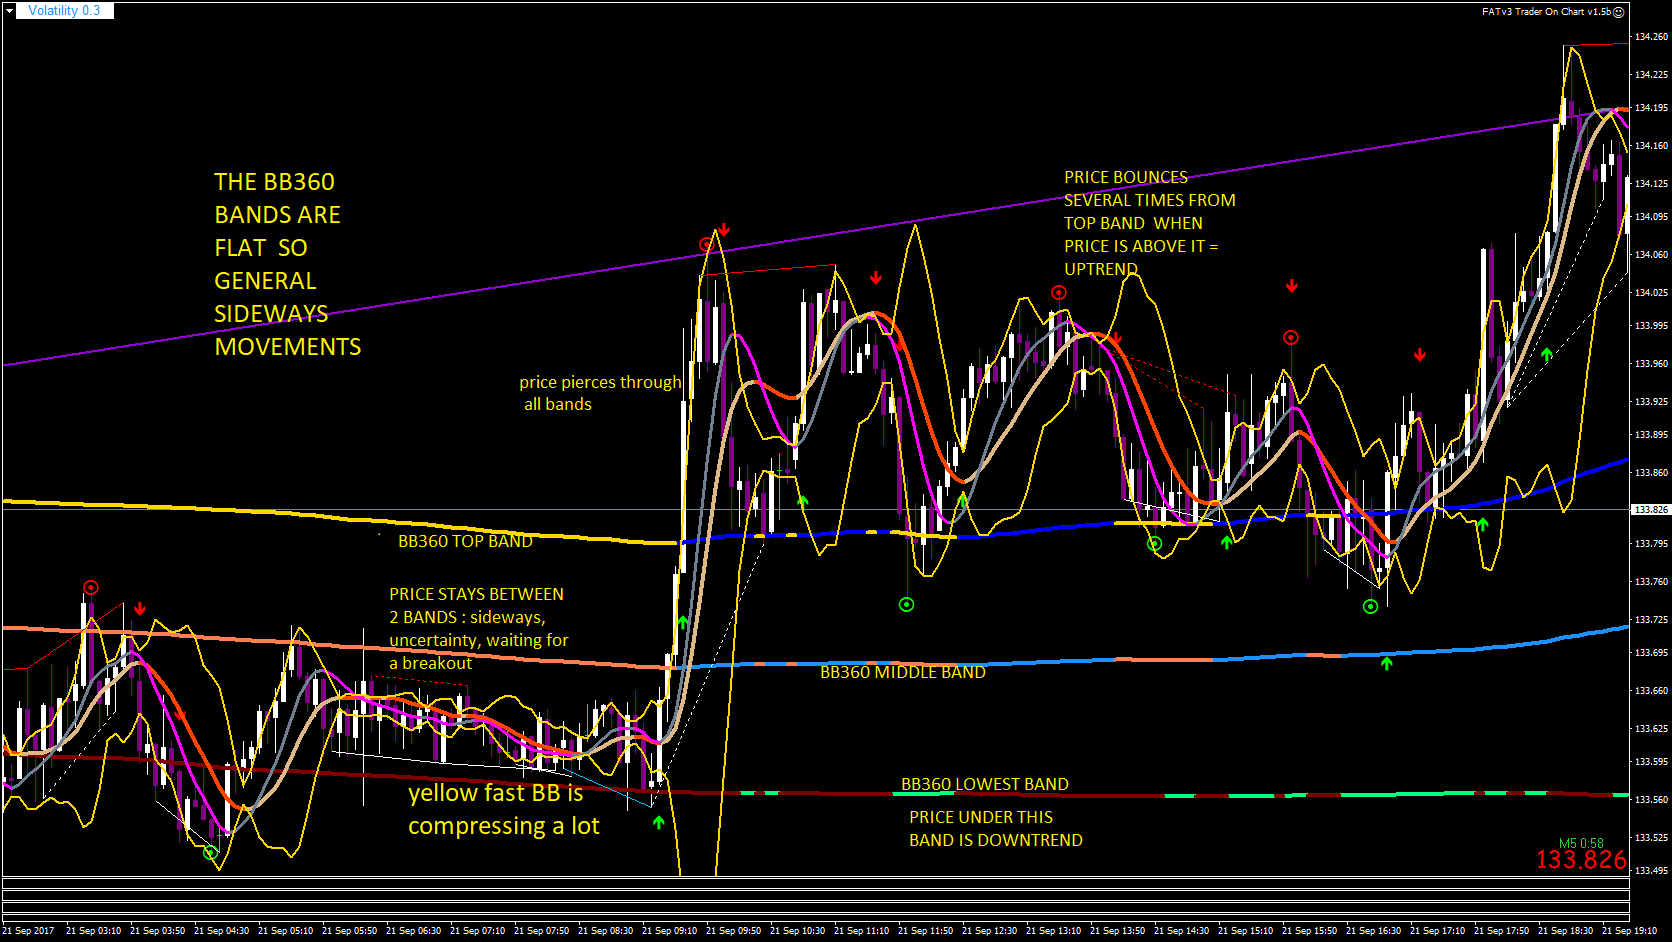Click the FATv3 Trader On Chart label
The height and width of the screenshot is (942, 1672).
[1546, 12]
